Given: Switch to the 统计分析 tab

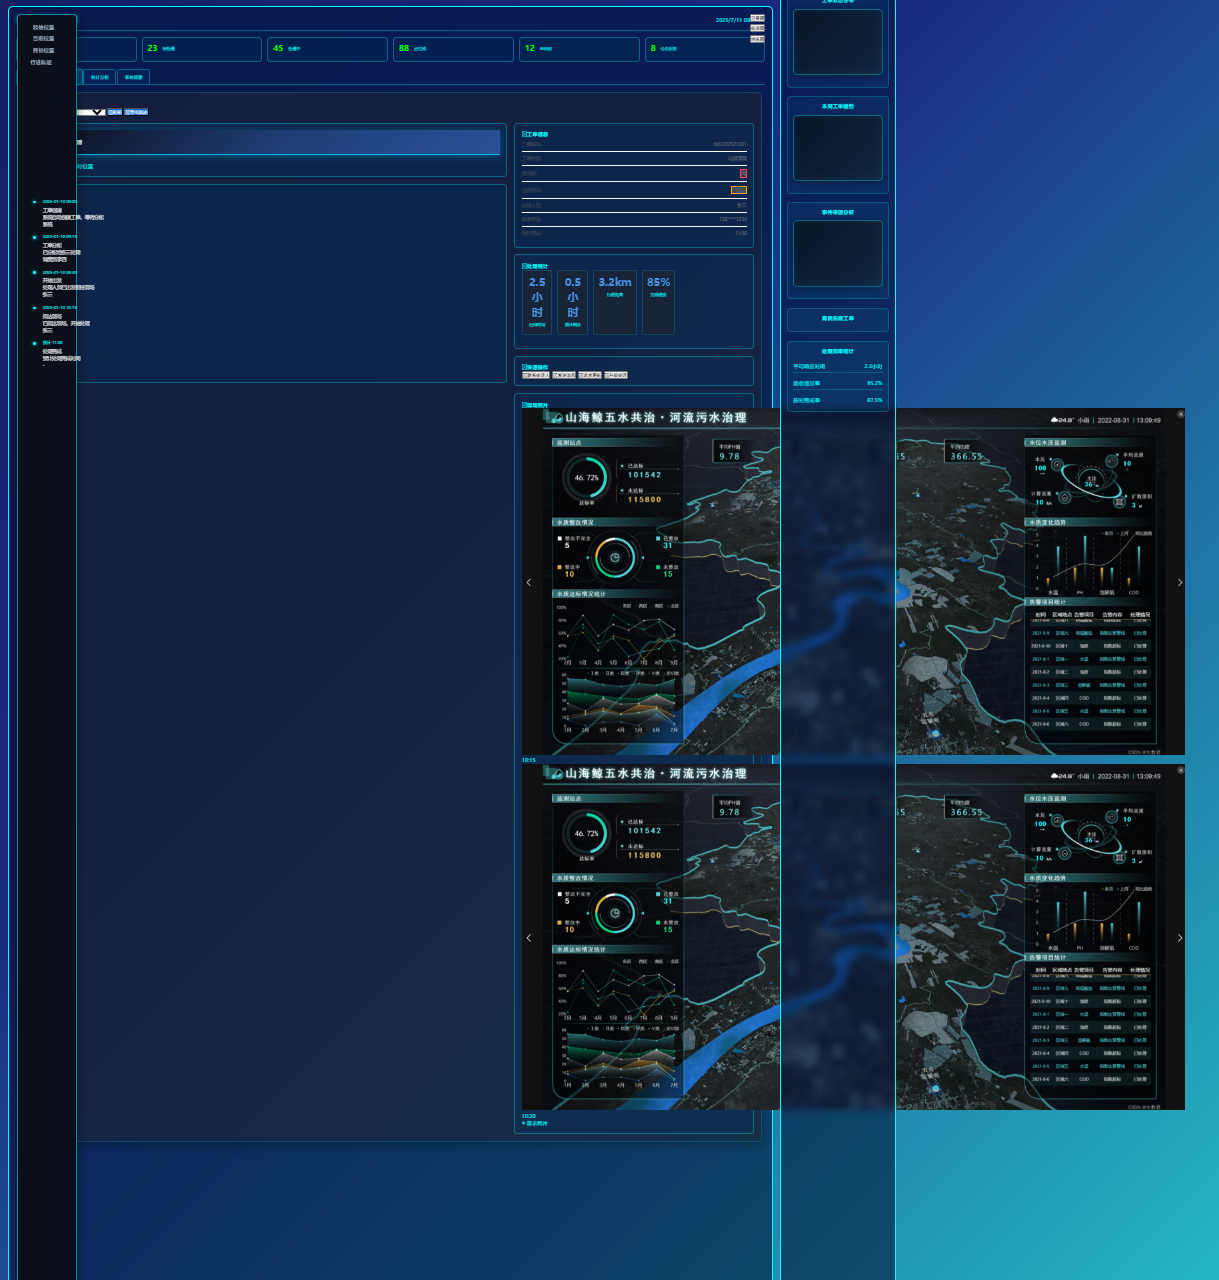Looking at the screenshot, I should (100, 77).
